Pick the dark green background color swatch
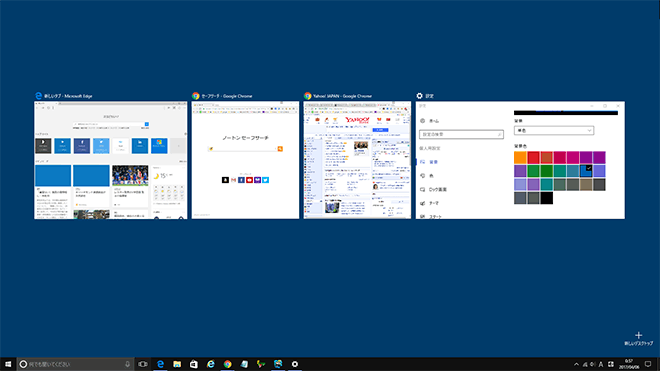 pyautogui.click(x=546, y=171)
